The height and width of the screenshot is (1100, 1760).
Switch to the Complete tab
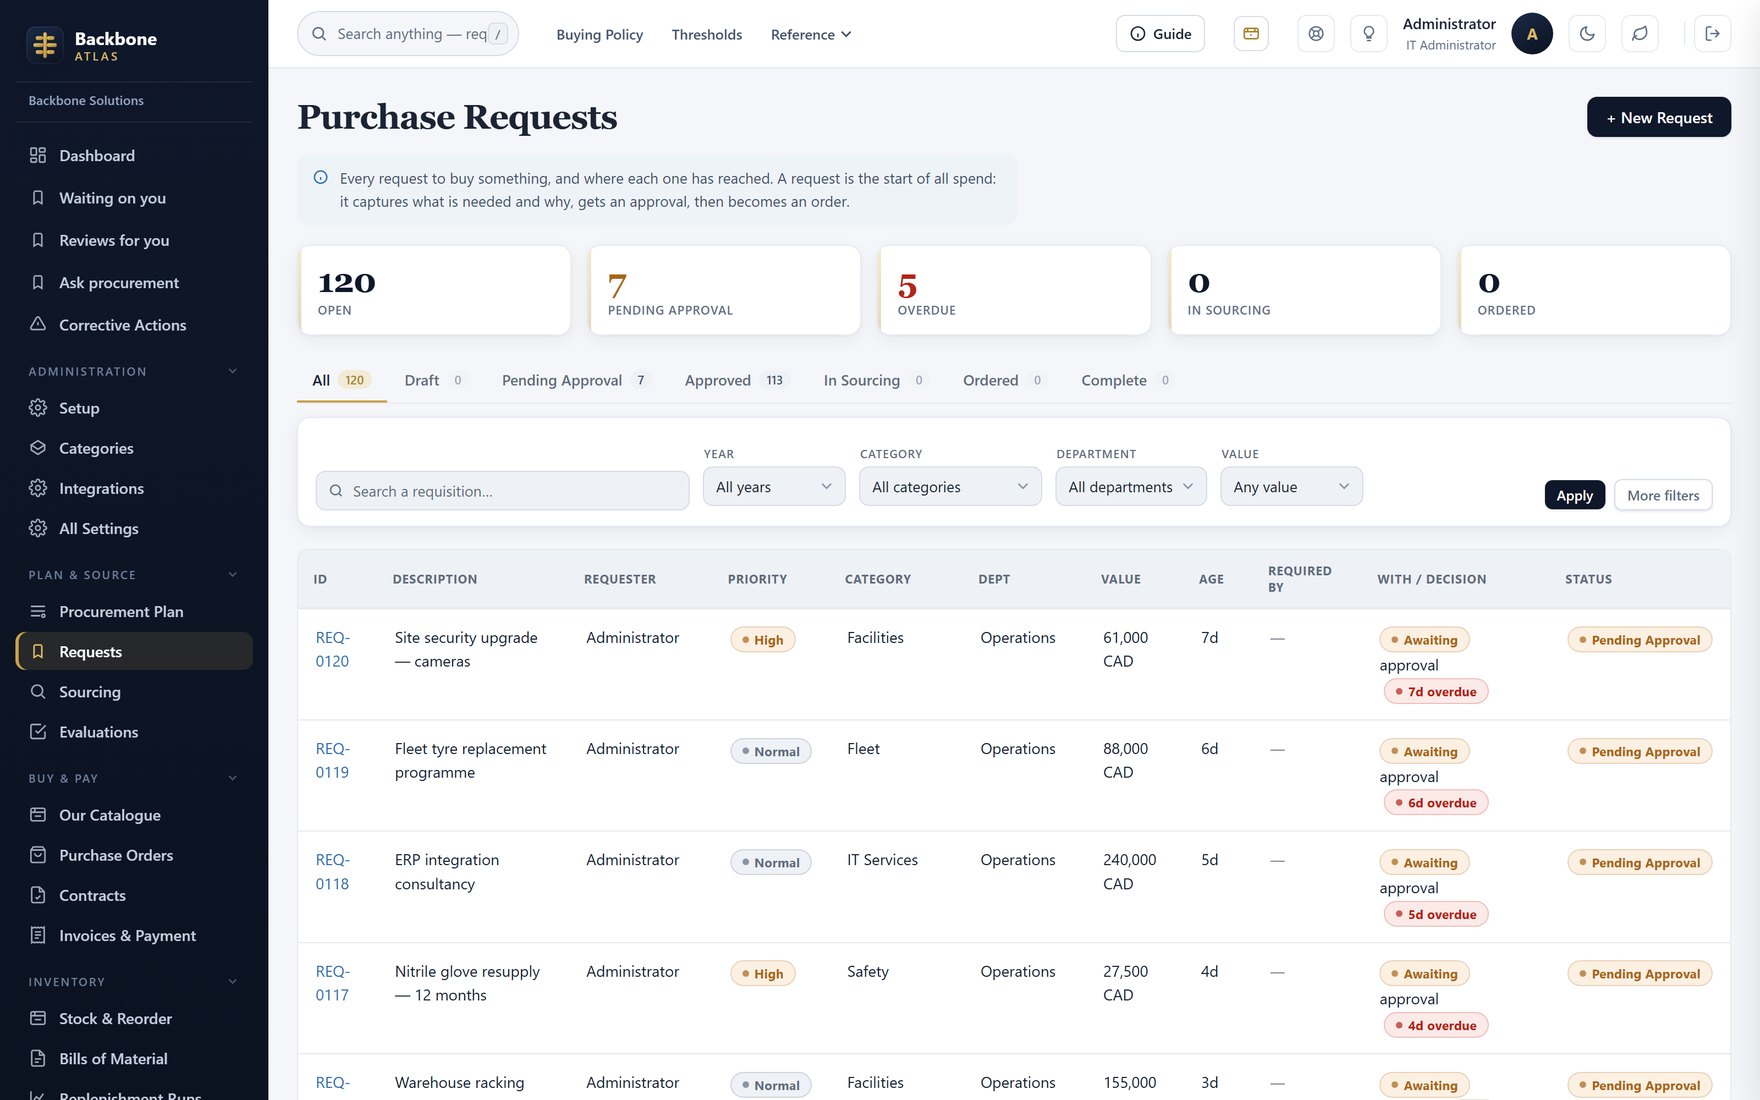tap(1125, 380)
